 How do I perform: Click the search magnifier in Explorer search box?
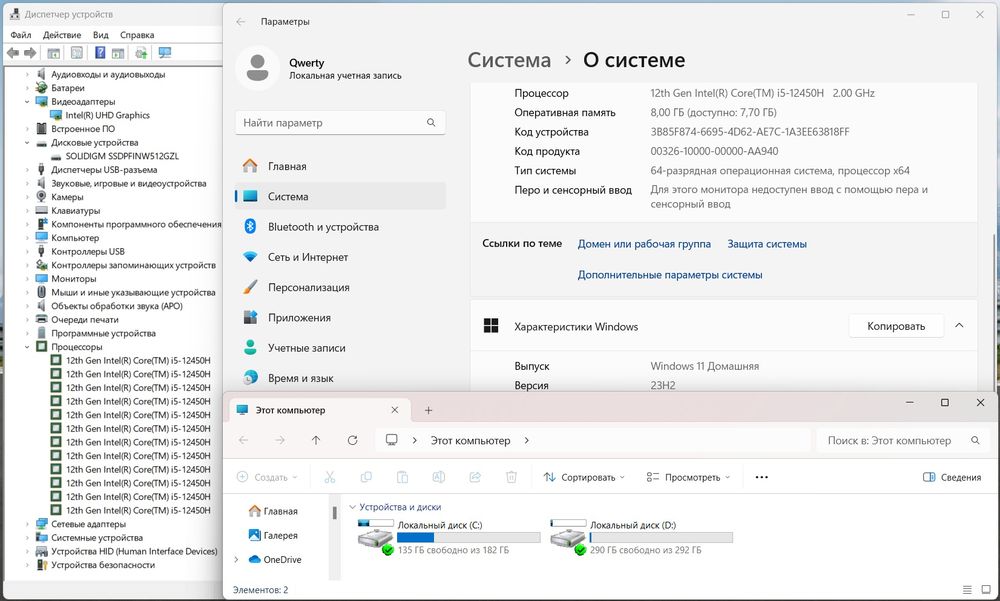975,440
